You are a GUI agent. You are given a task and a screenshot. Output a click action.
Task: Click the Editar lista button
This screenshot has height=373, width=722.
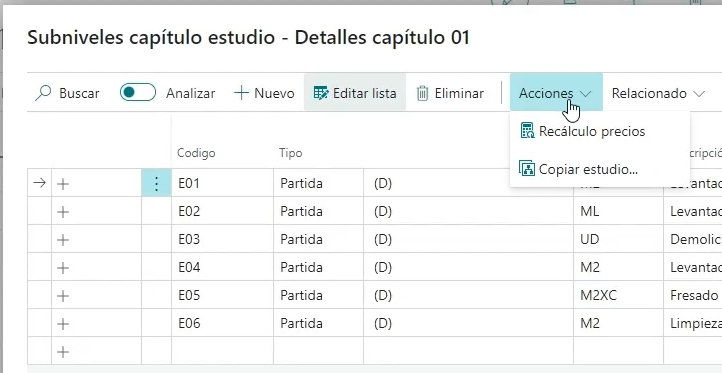coord(355,93)
